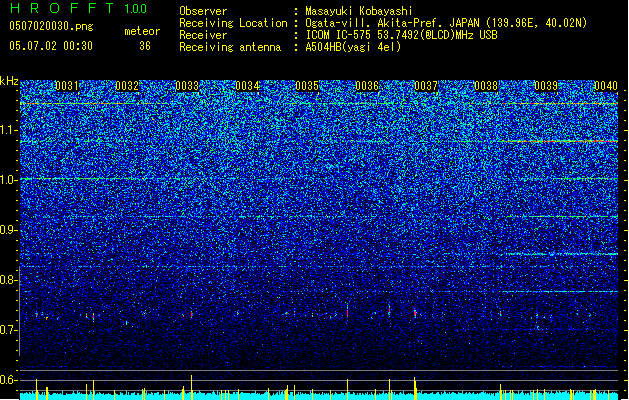Click the 0.7 kHz axis label

(x=9, y=330)
